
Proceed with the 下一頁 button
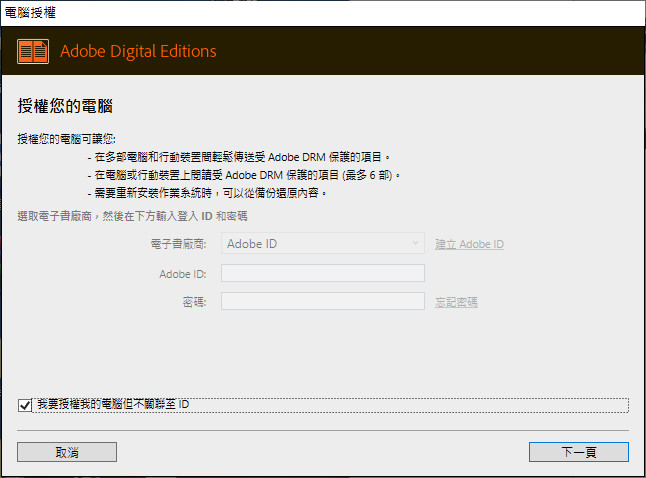578,452
